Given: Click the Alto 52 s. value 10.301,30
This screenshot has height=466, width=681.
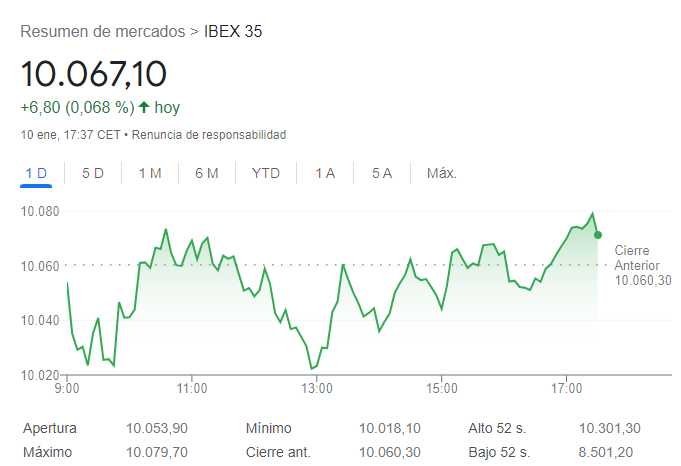Looking at the screenshot, I should tap(610, 428).
